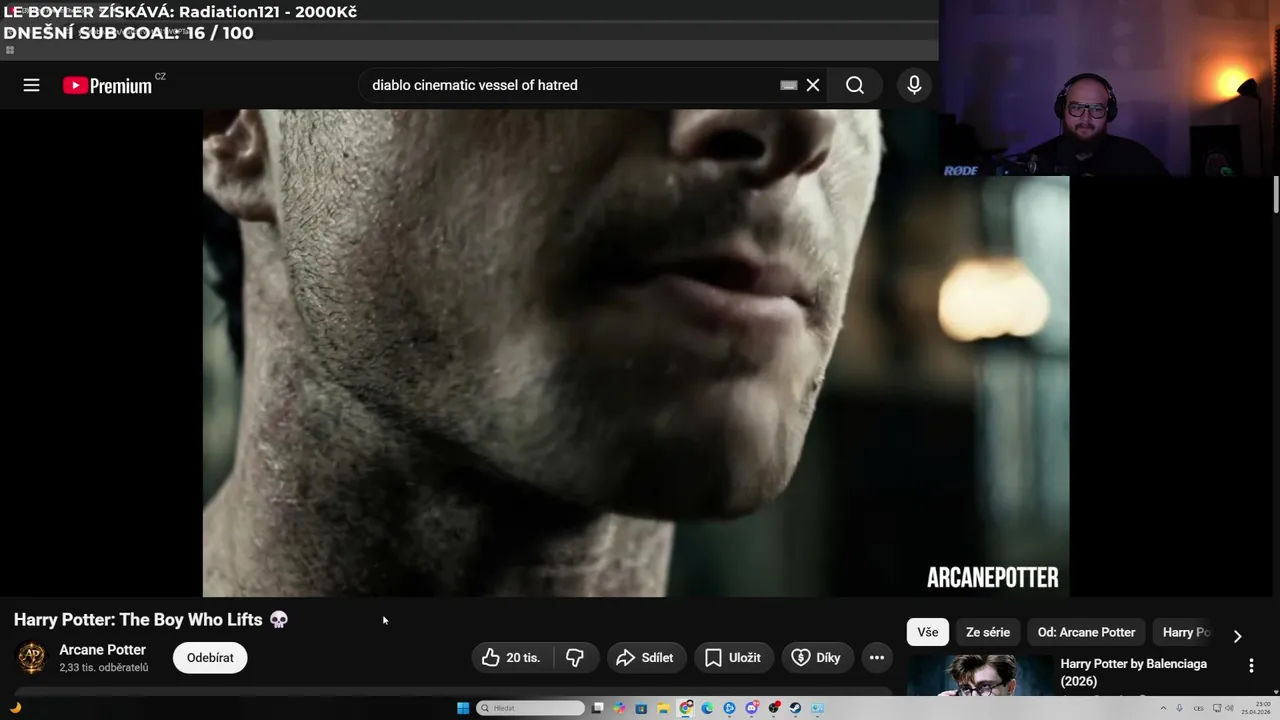Start voice search with the microphone
The height and width of the screenshot is (720, 1280).
tap(914, 85)
